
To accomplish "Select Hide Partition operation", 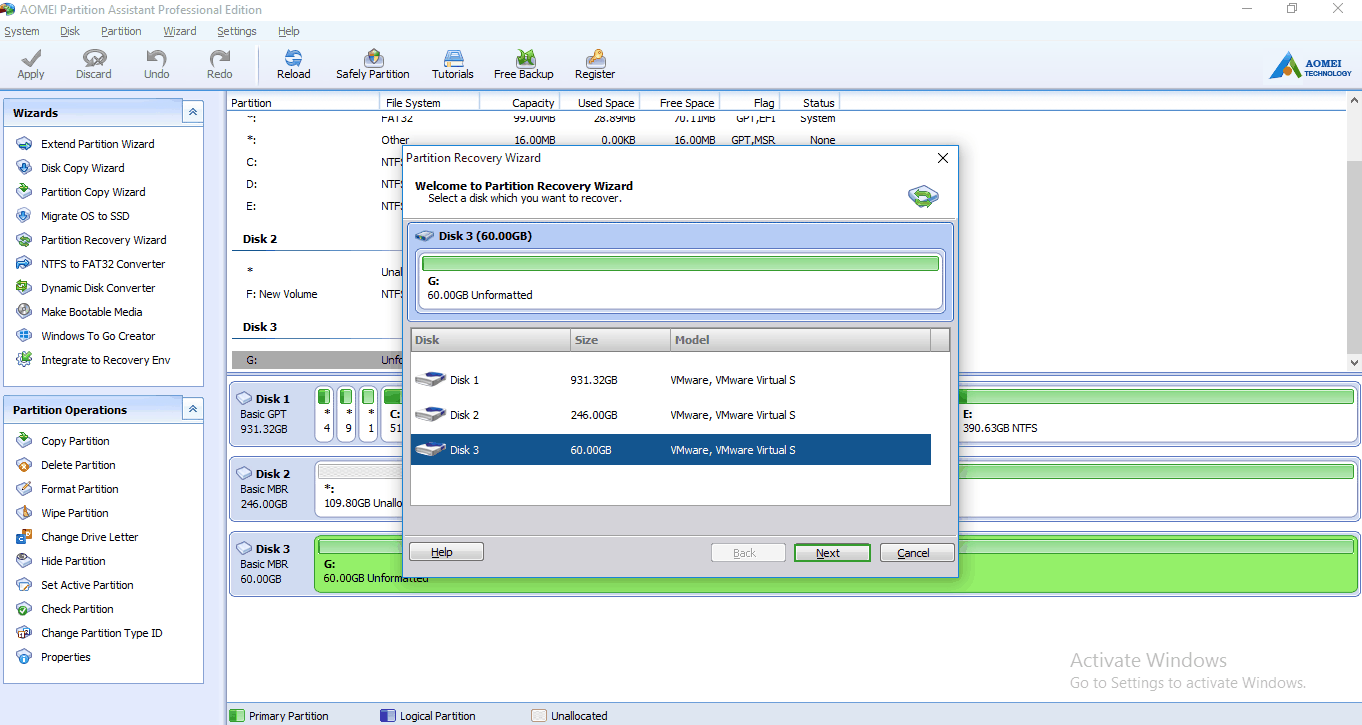I will [x=73, y=561].
